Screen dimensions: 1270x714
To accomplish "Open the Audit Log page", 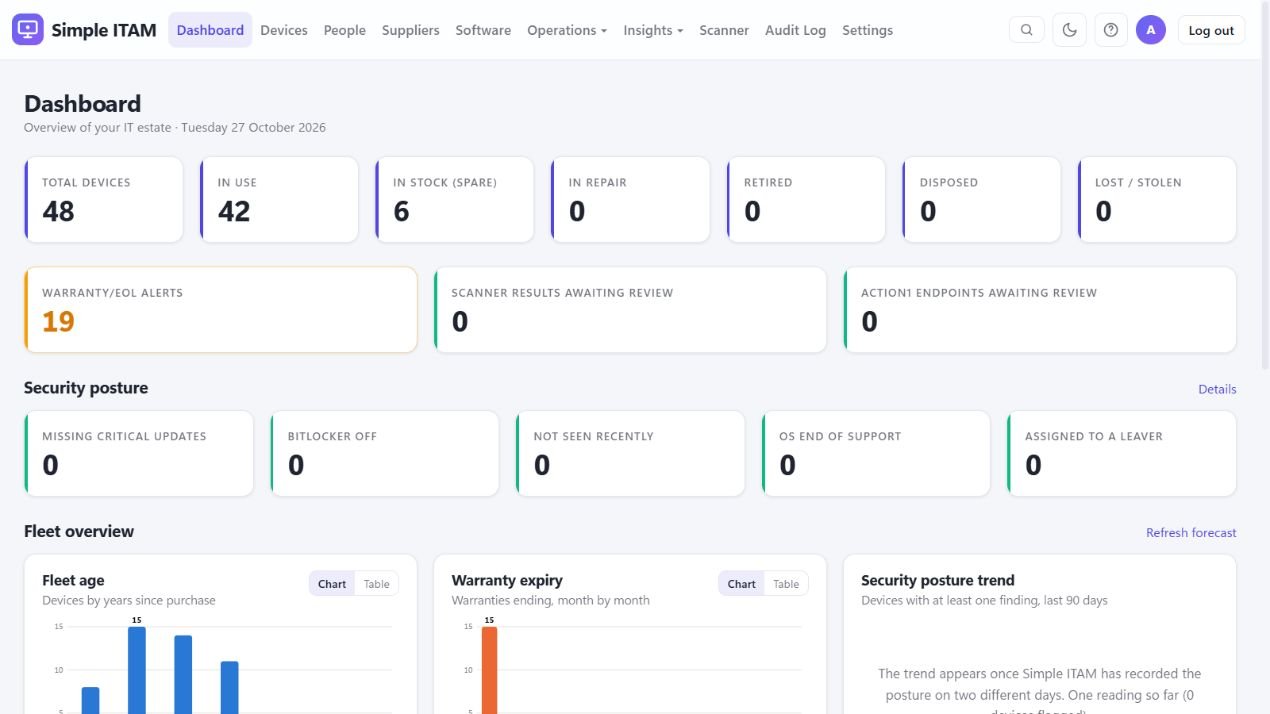I will [x=796, y=30].
